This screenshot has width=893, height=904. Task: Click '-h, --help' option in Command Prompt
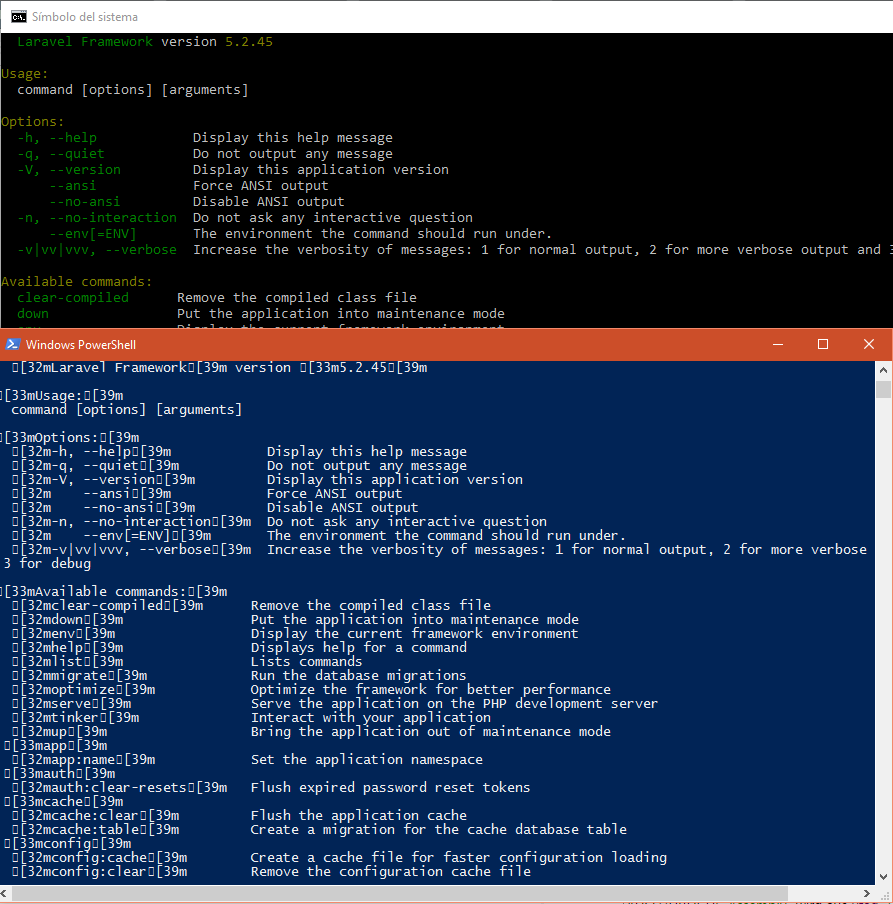coord(57,138)
